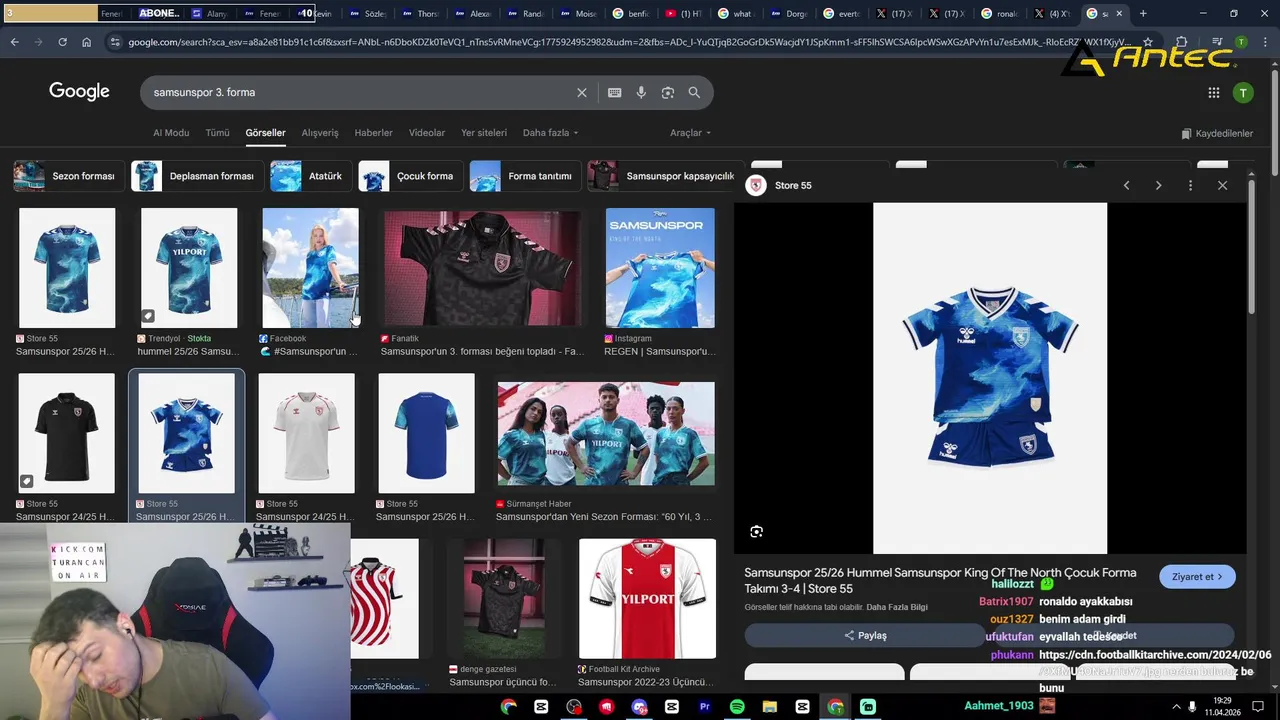
Task: Open the preview panel three-dot menu
Action: [x=1190, y=185]
